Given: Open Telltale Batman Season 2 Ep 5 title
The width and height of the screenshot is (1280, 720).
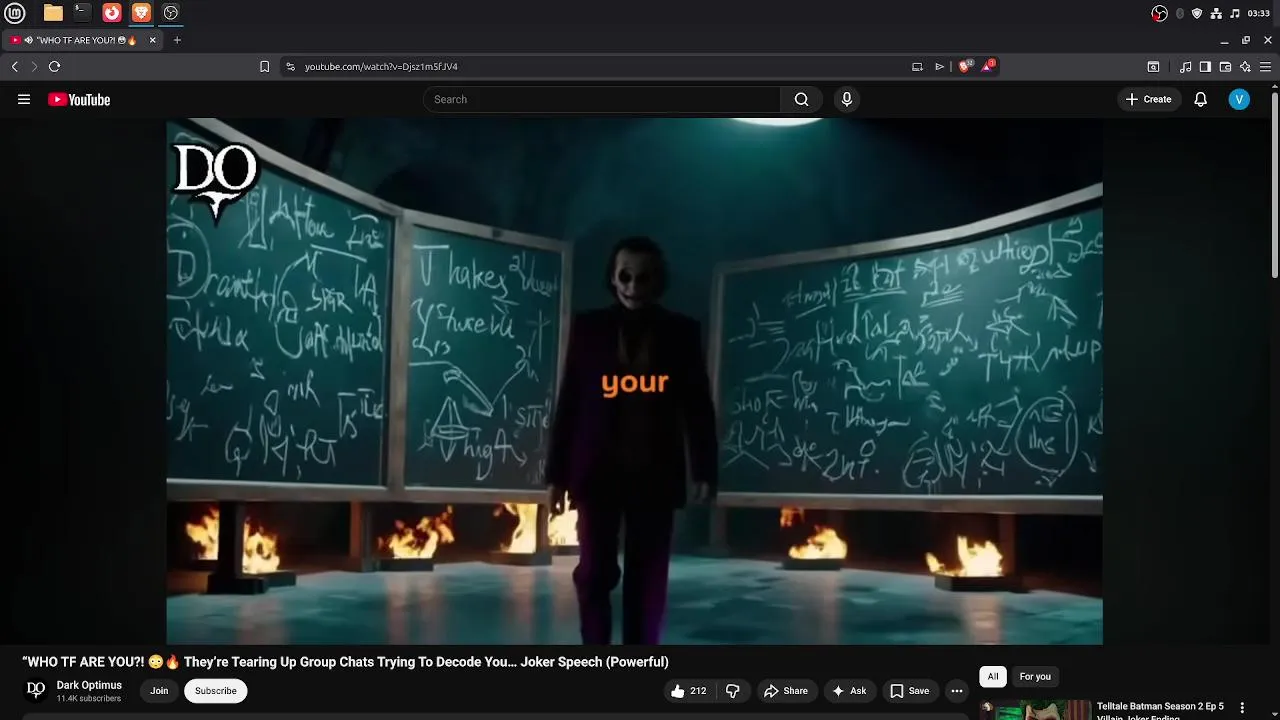Looking at the screenshot, I should click(1160, 709).
